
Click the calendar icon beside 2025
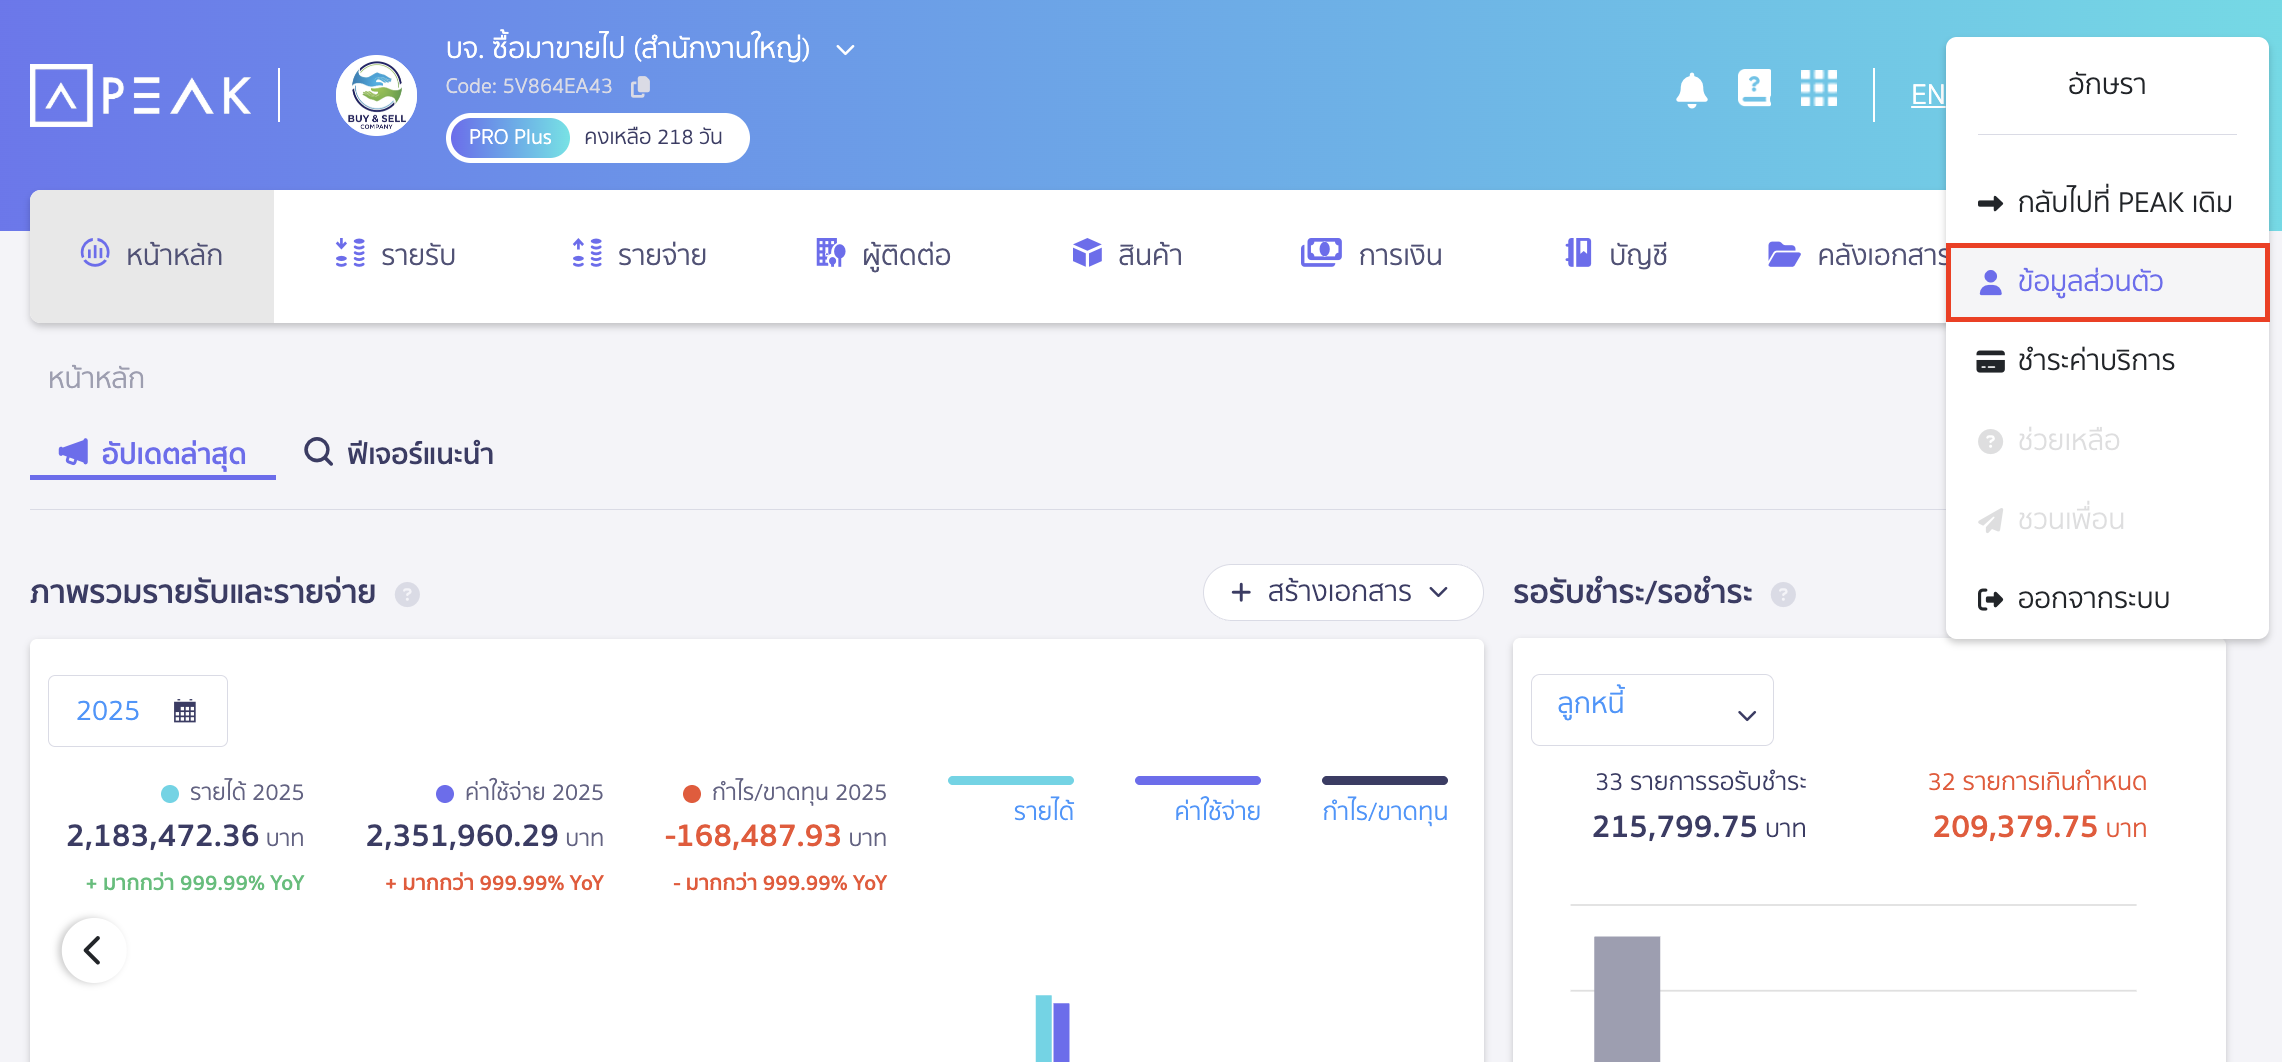coord(185,711)
